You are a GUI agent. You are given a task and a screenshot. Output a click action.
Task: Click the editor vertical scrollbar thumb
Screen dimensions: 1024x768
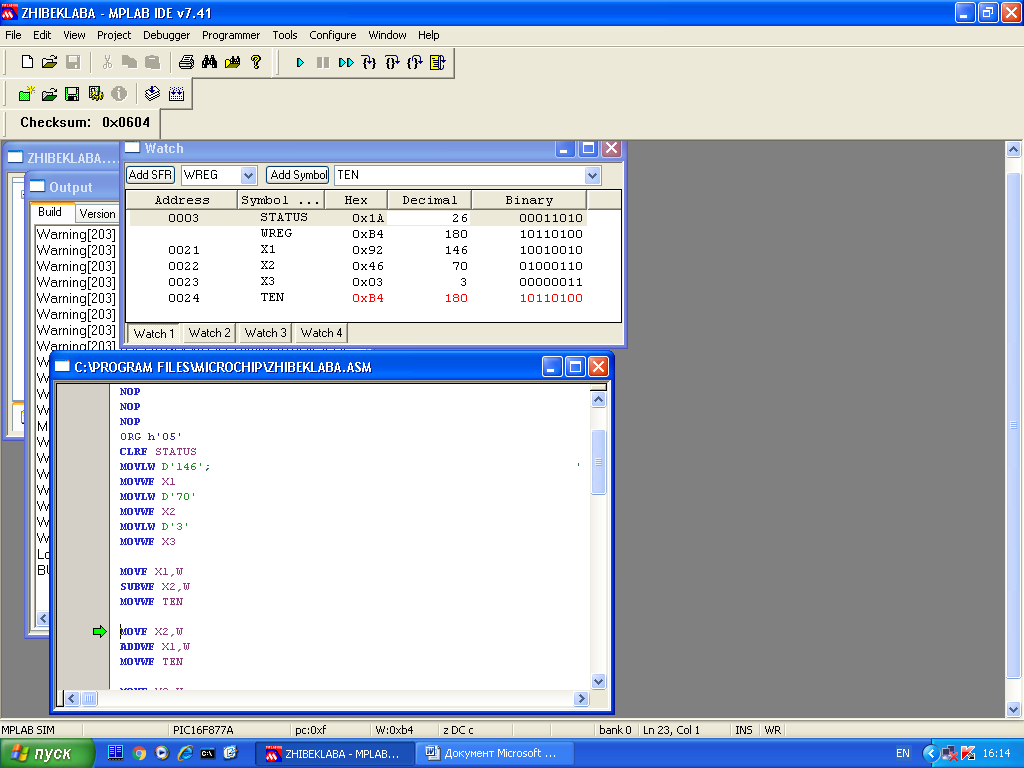pos(598,462)
